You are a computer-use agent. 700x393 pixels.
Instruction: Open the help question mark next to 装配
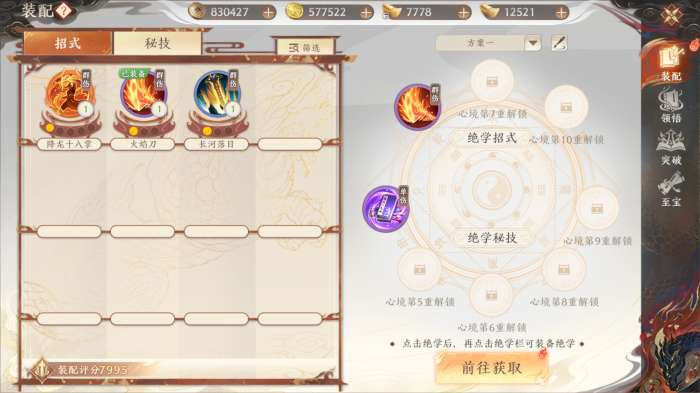coord(63,11)
